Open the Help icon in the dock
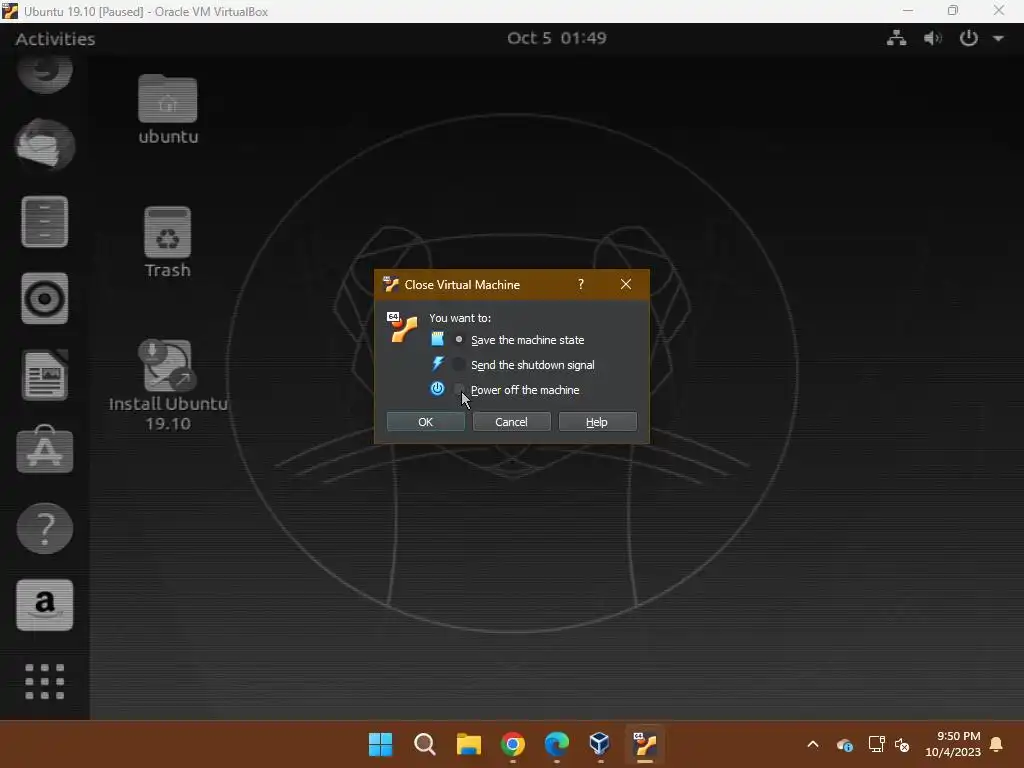This screenshot has width=1024, height=768. 44,528
